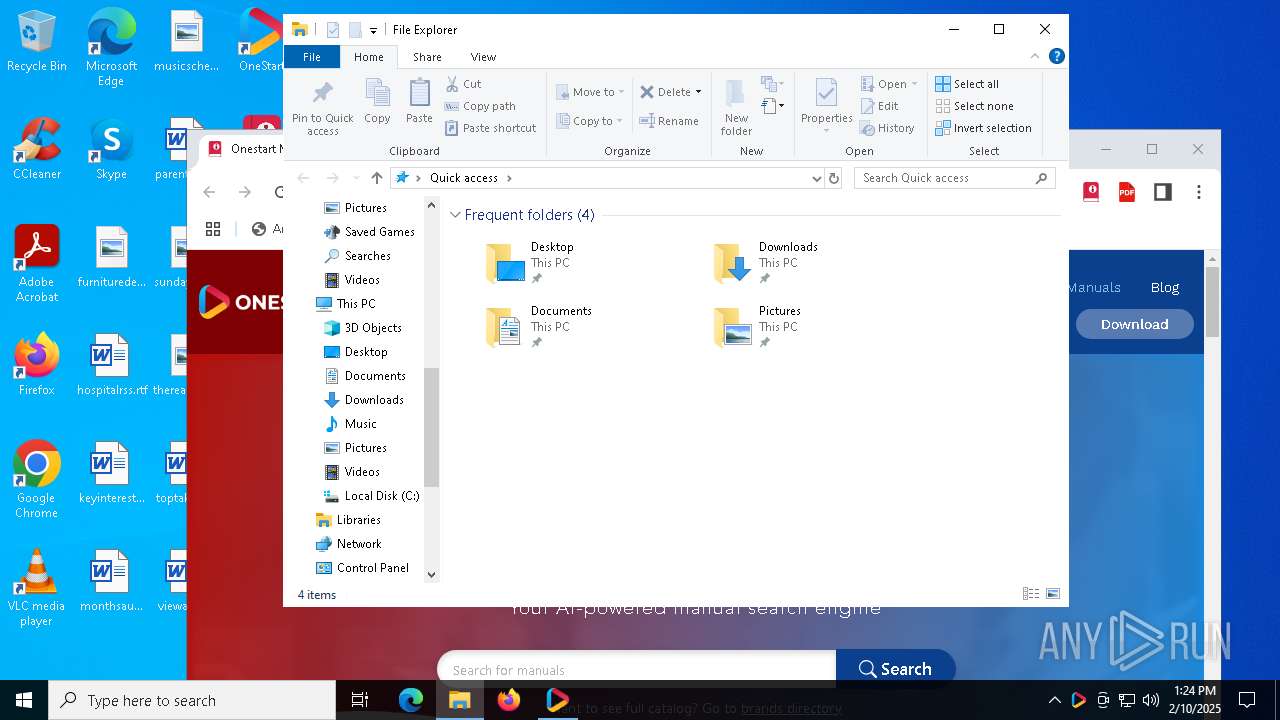The width and height of the screenshot is (1280, 720).
Task: Click Windows Start button
Action: [x=24, y=700]
